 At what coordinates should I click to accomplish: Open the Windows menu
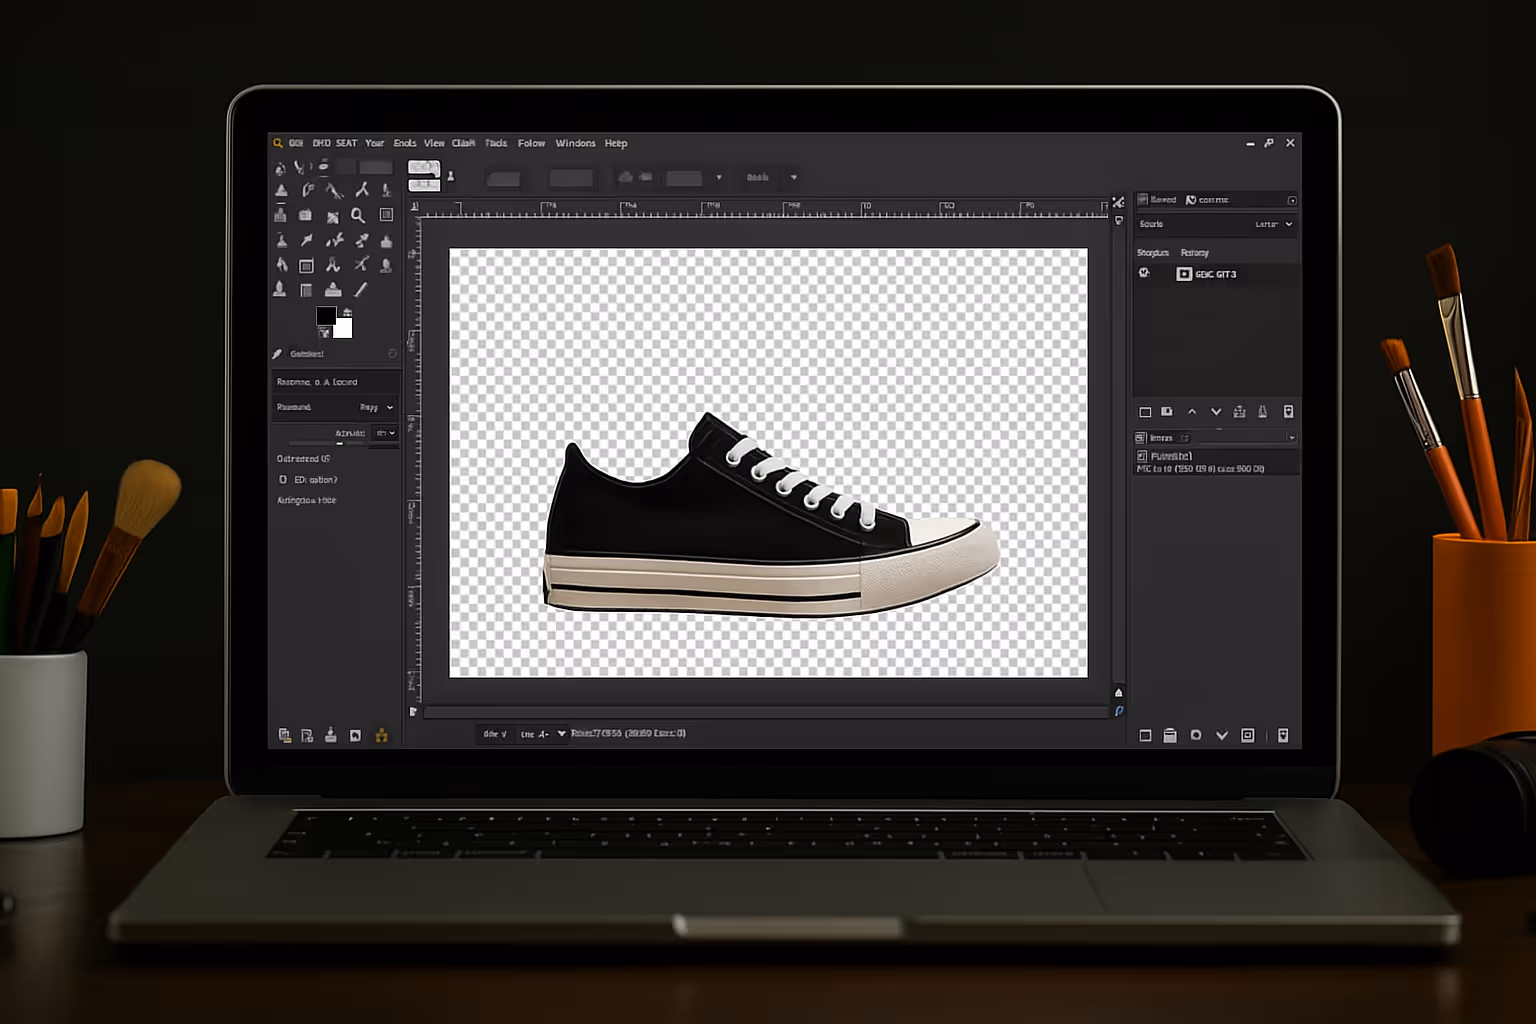point(575,143)
